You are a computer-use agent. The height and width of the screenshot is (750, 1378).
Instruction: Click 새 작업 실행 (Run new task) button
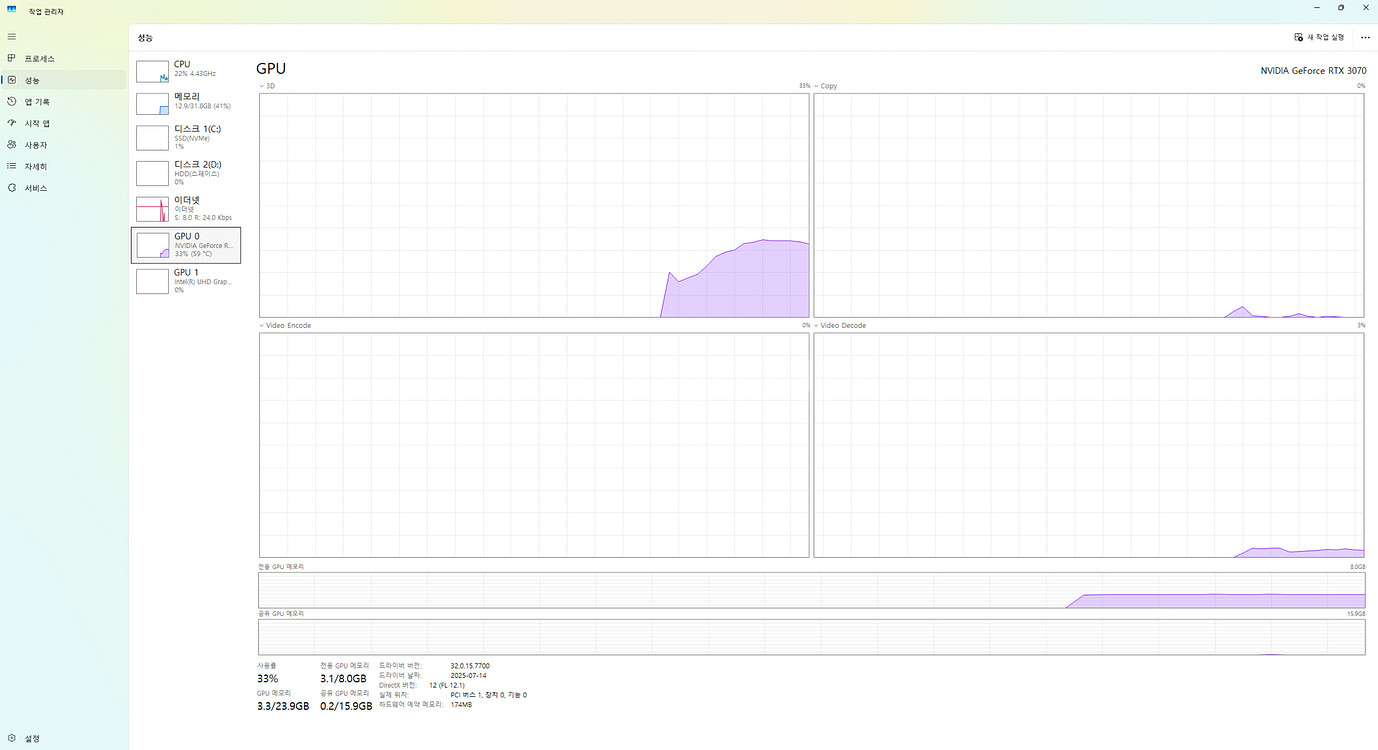pyautogui.click(x=1319, y=37)
